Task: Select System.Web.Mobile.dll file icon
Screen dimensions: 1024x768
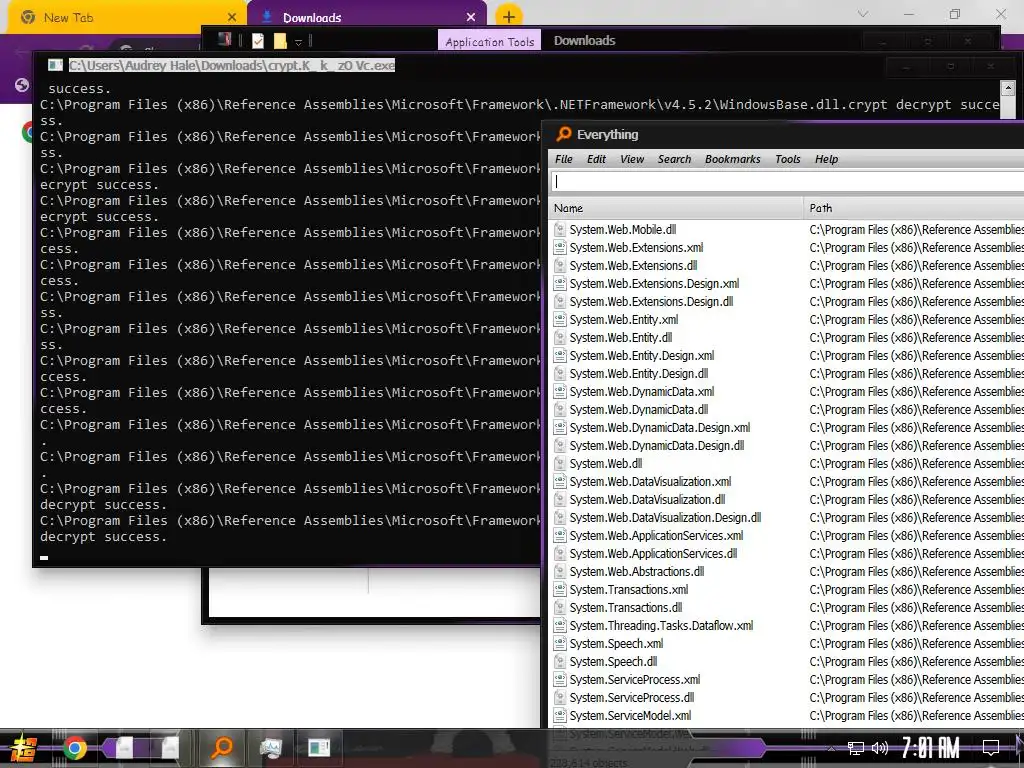Action: [x=560, y=229]
